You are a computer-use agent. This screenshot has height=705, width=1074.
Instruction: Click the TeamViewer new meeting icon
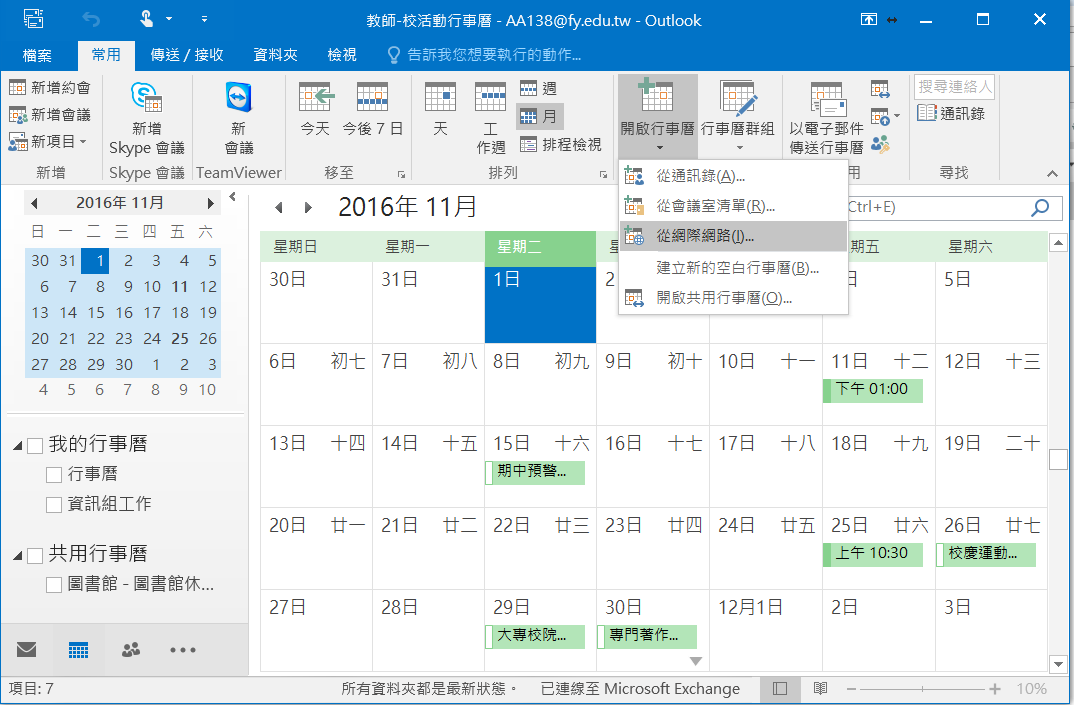(x=239, y=97)
